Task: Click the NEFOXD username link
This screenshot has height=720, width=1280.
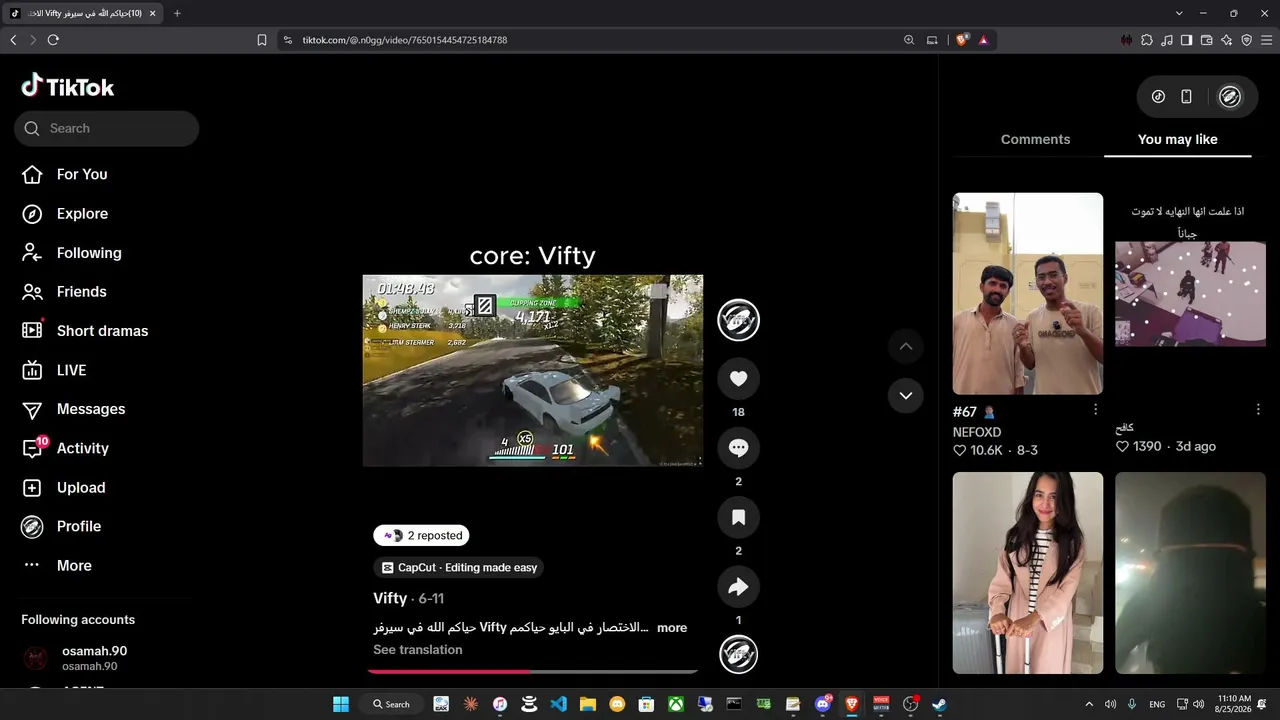Action: click(x=977, y=433)
